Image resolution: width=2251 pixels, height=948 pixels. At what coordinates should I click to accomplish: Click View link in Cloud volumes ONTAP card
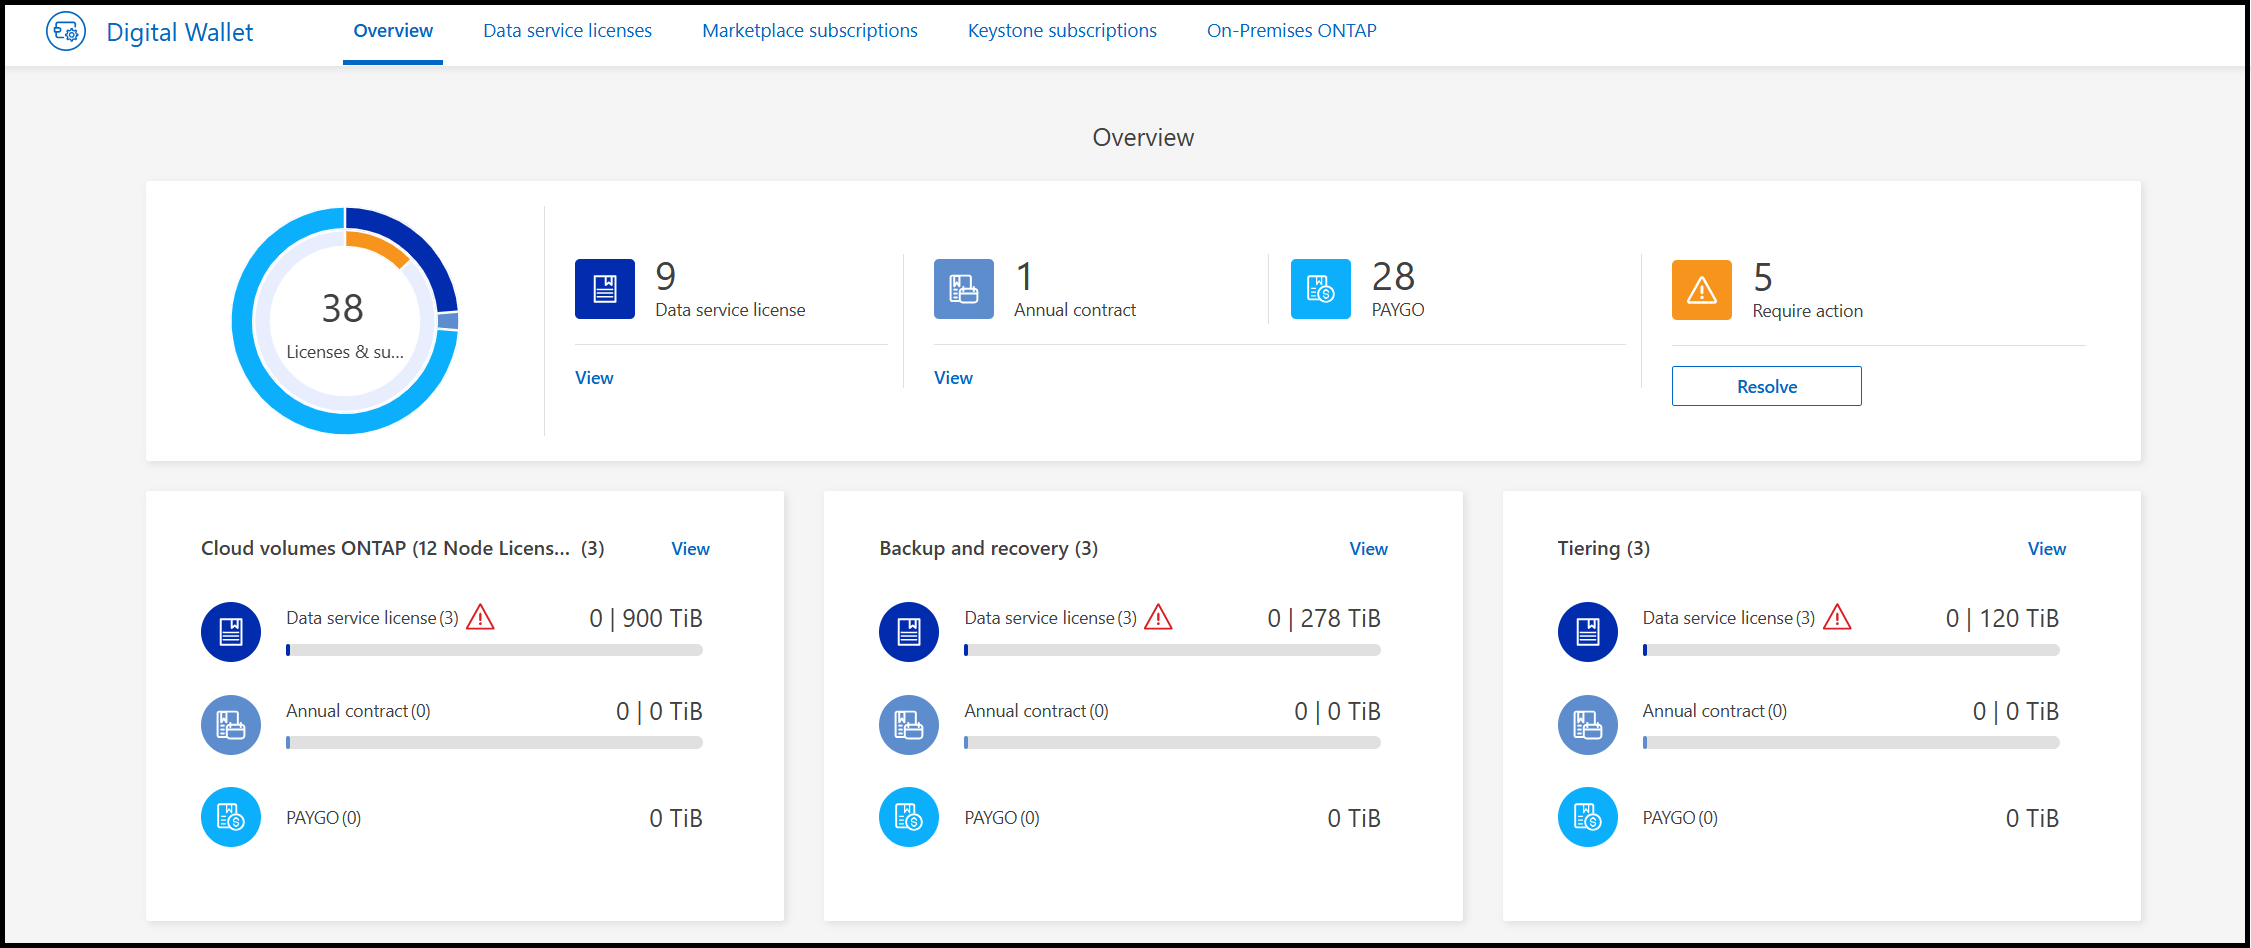(x=690, y=549)
